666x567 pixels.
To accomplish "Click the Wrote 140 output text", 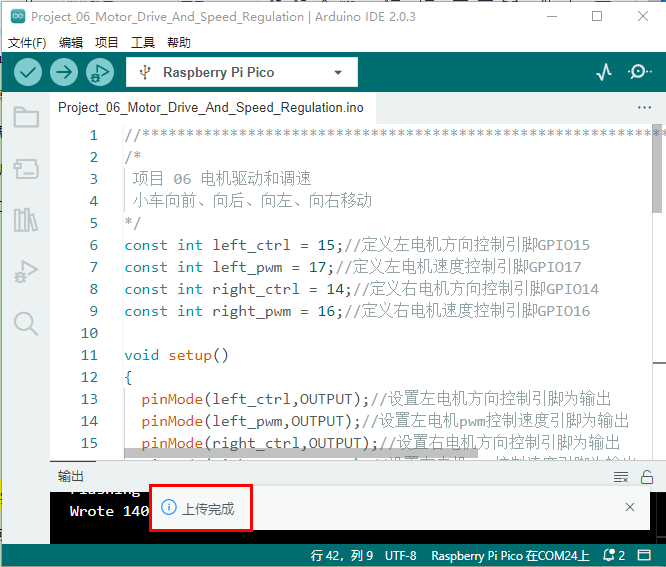I will click(109, 511).
